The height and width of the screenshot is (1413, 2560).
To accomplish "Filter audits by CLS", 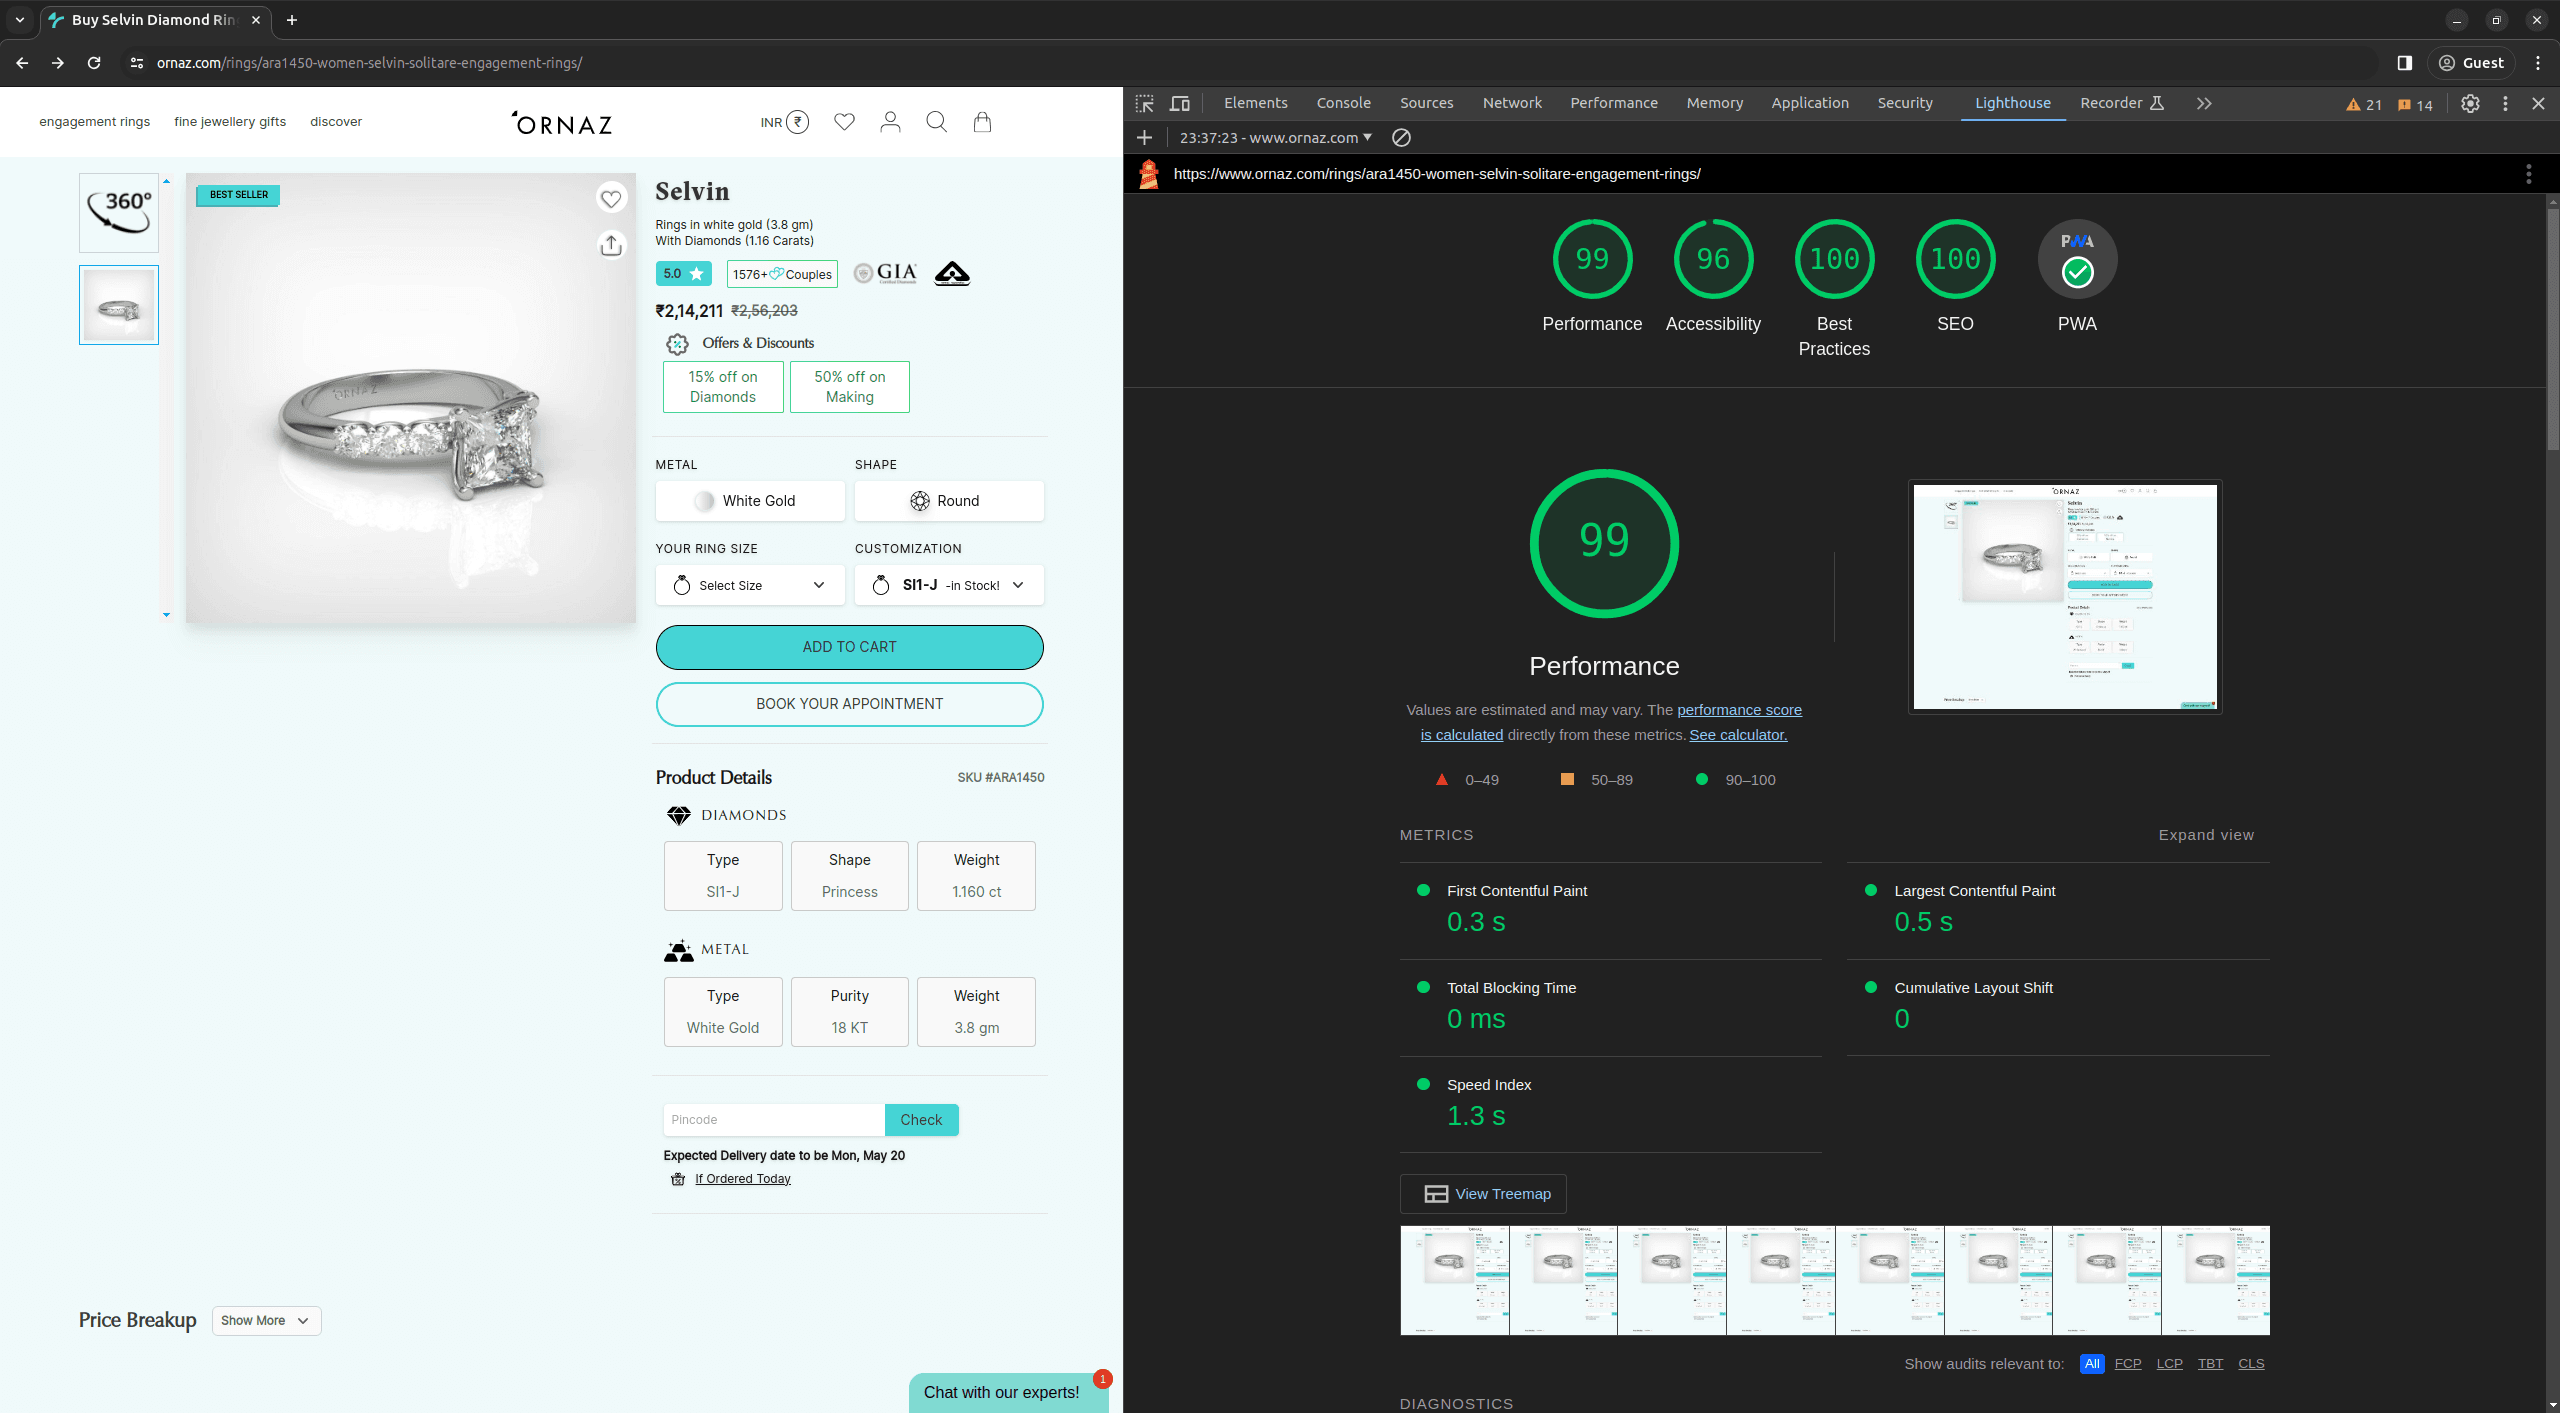I will pos(2251,1364).
